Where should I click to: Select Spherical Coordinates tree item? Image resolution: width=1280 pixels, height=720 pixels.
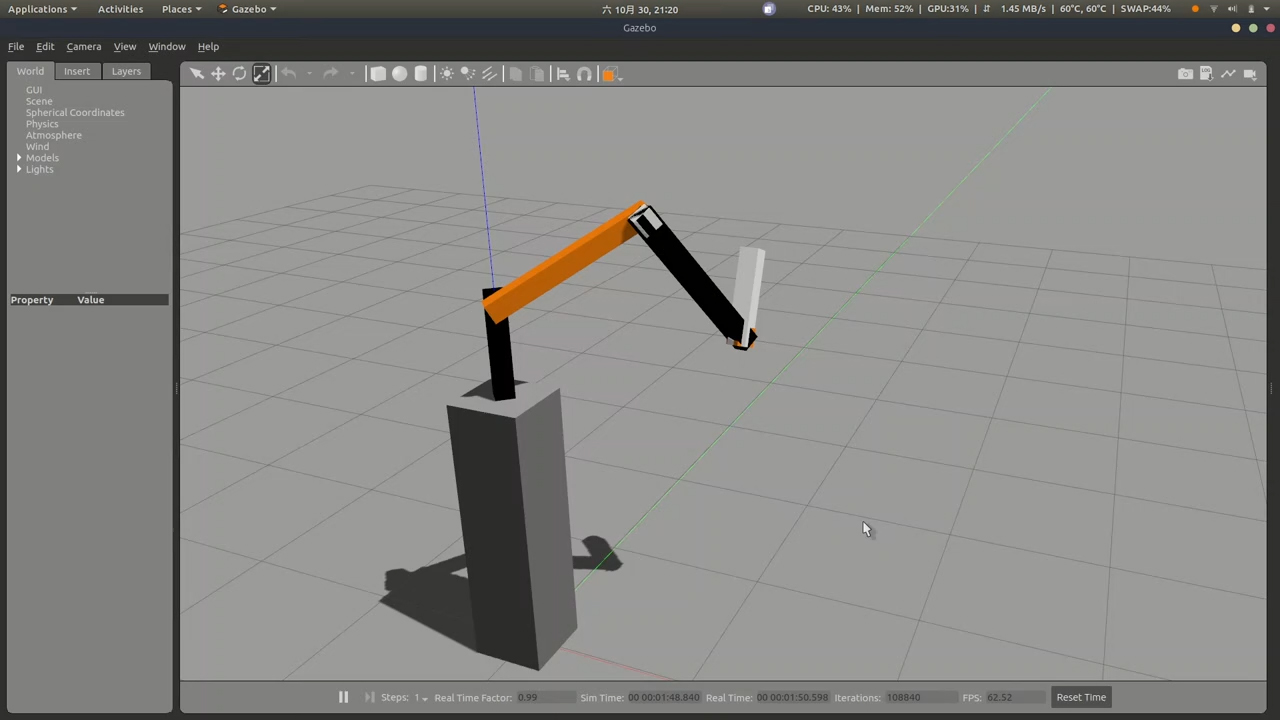[x=75, y=113]
